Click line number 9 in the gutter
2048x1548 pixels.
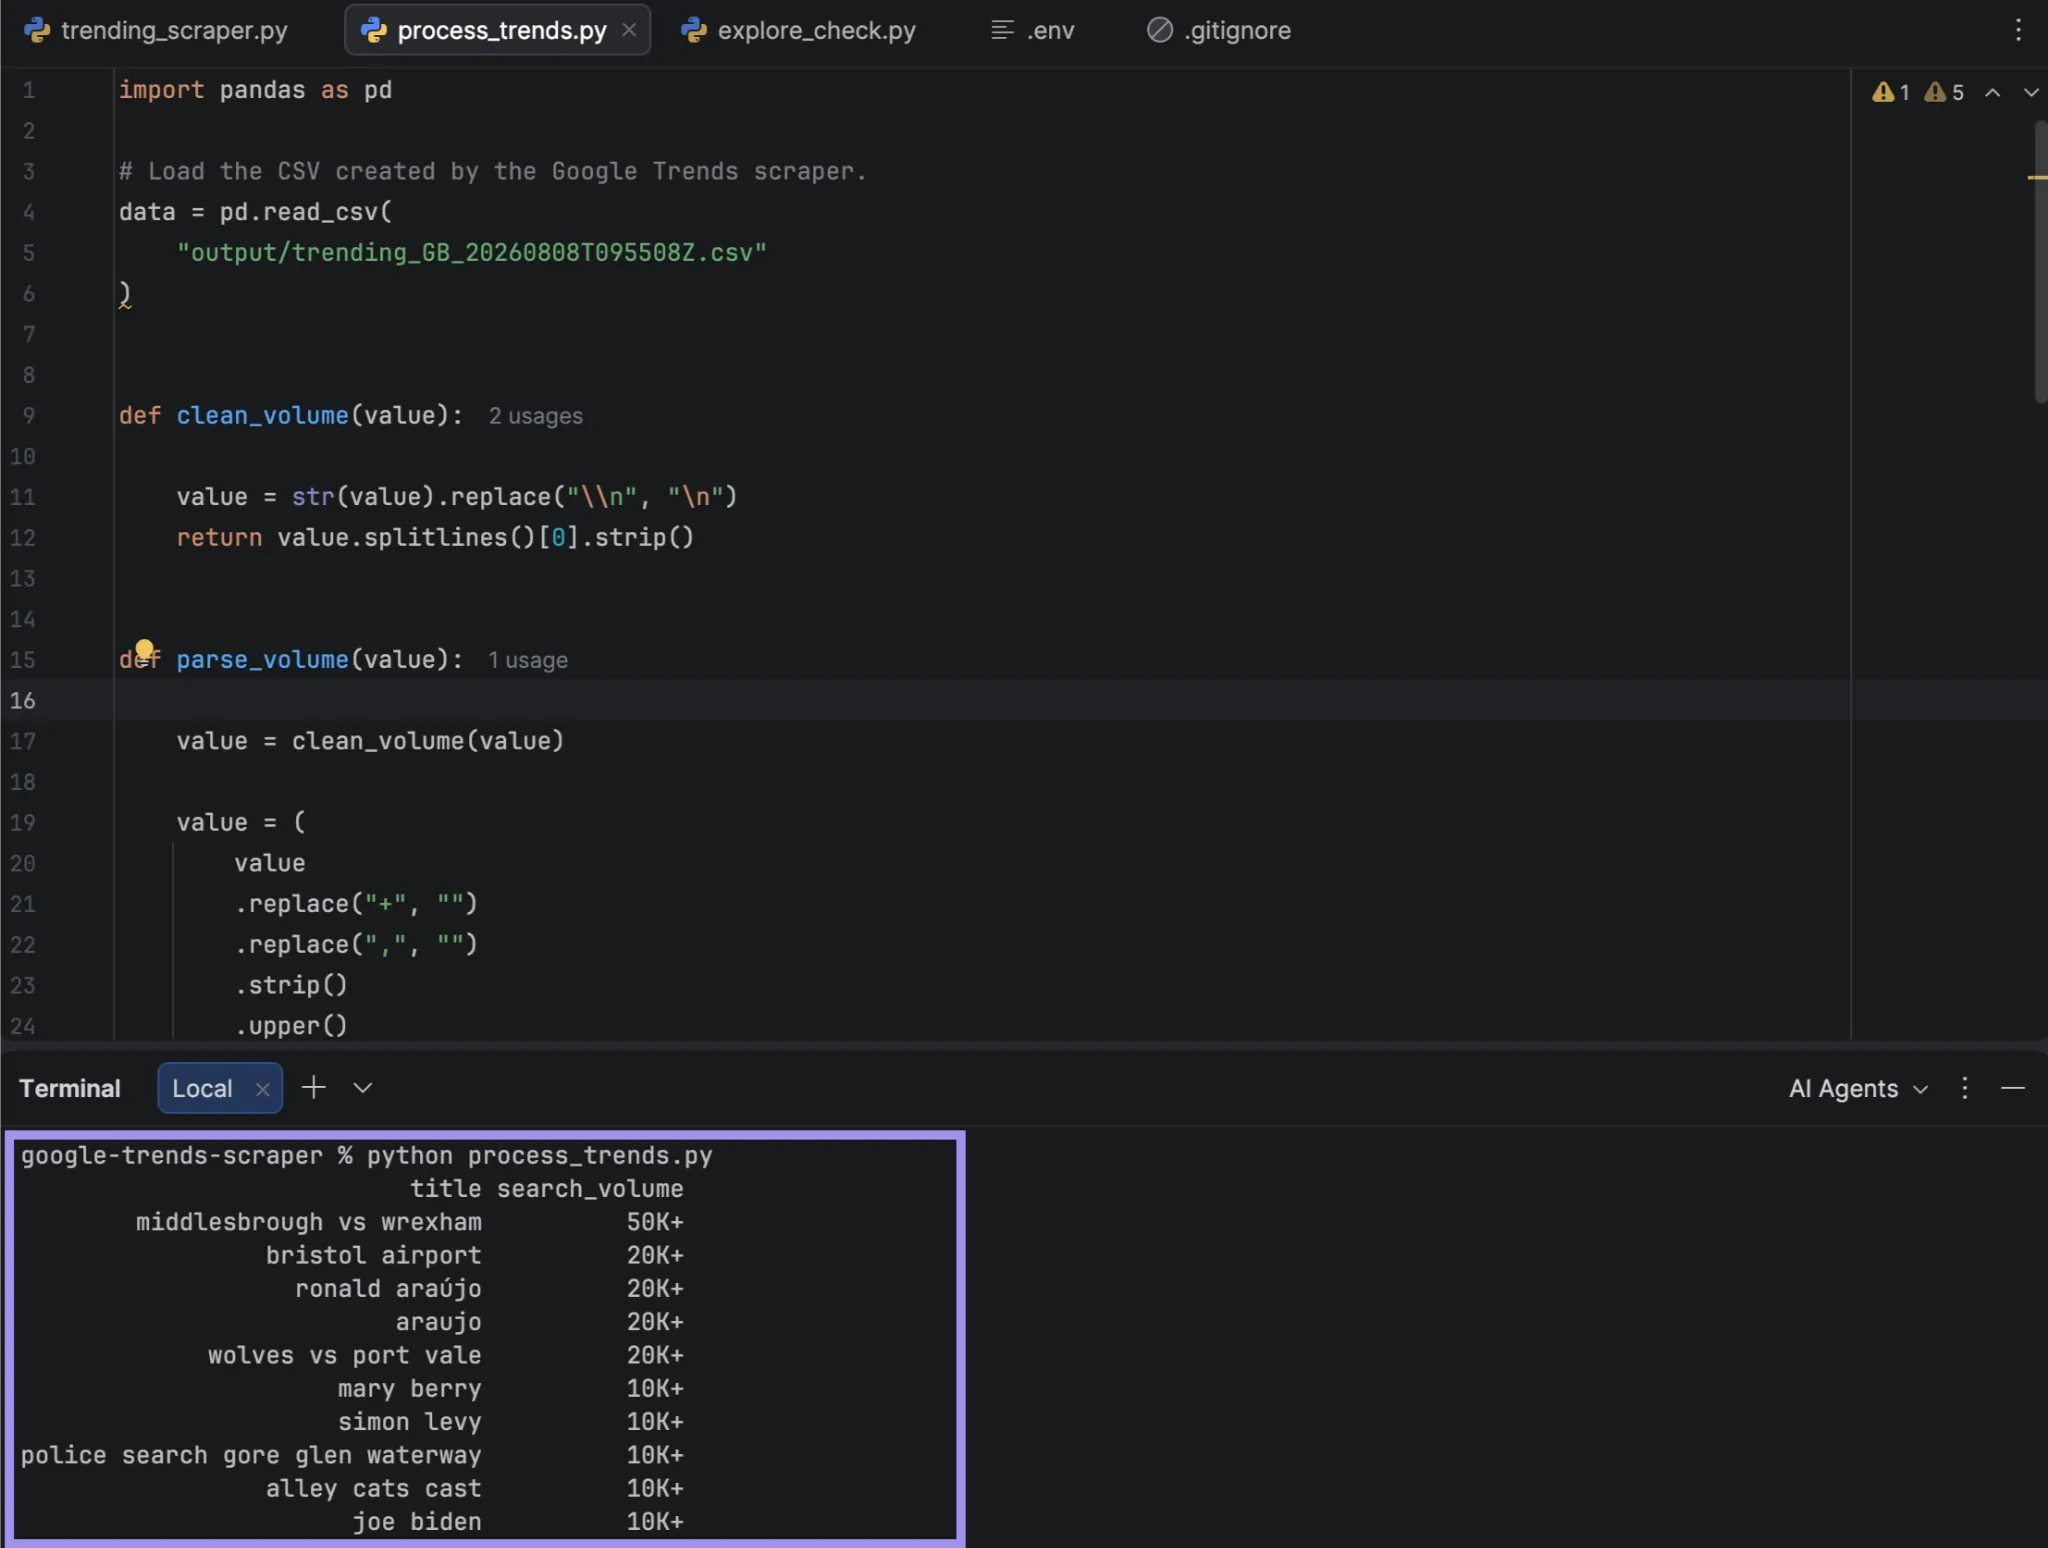pyautogui.click(x=29, y=415)
